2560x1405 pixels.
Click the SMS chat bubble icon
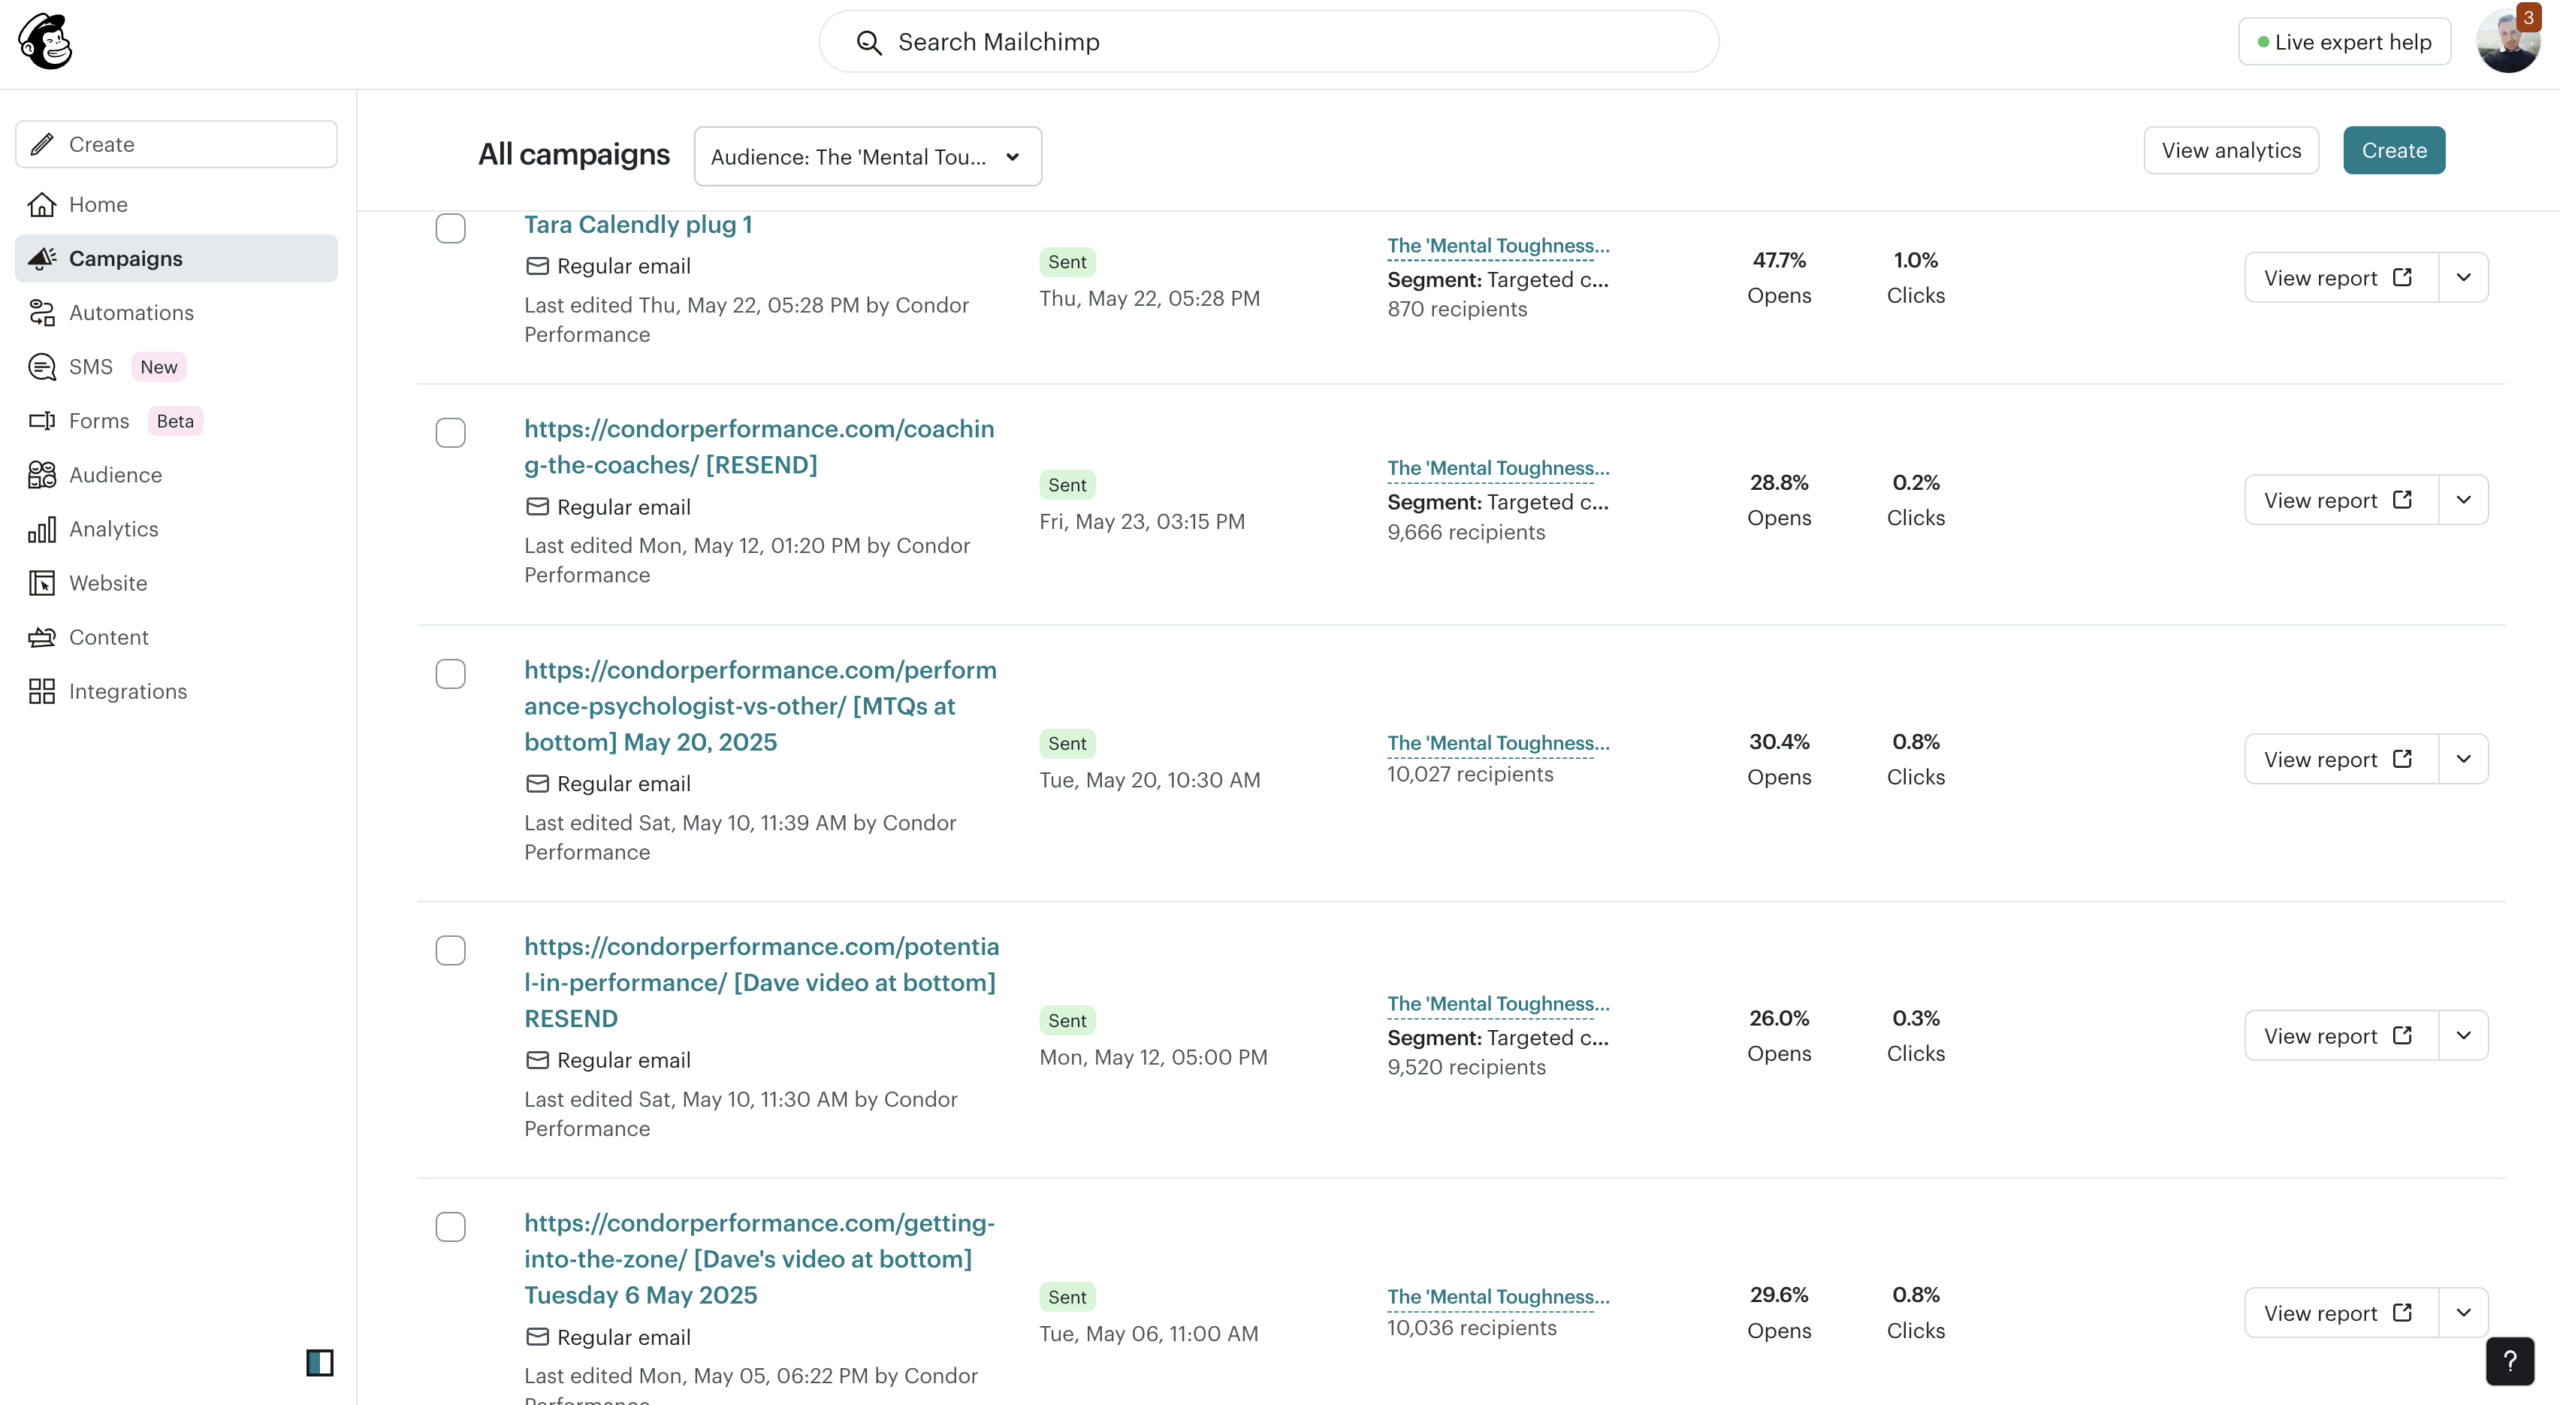[42, 367]
